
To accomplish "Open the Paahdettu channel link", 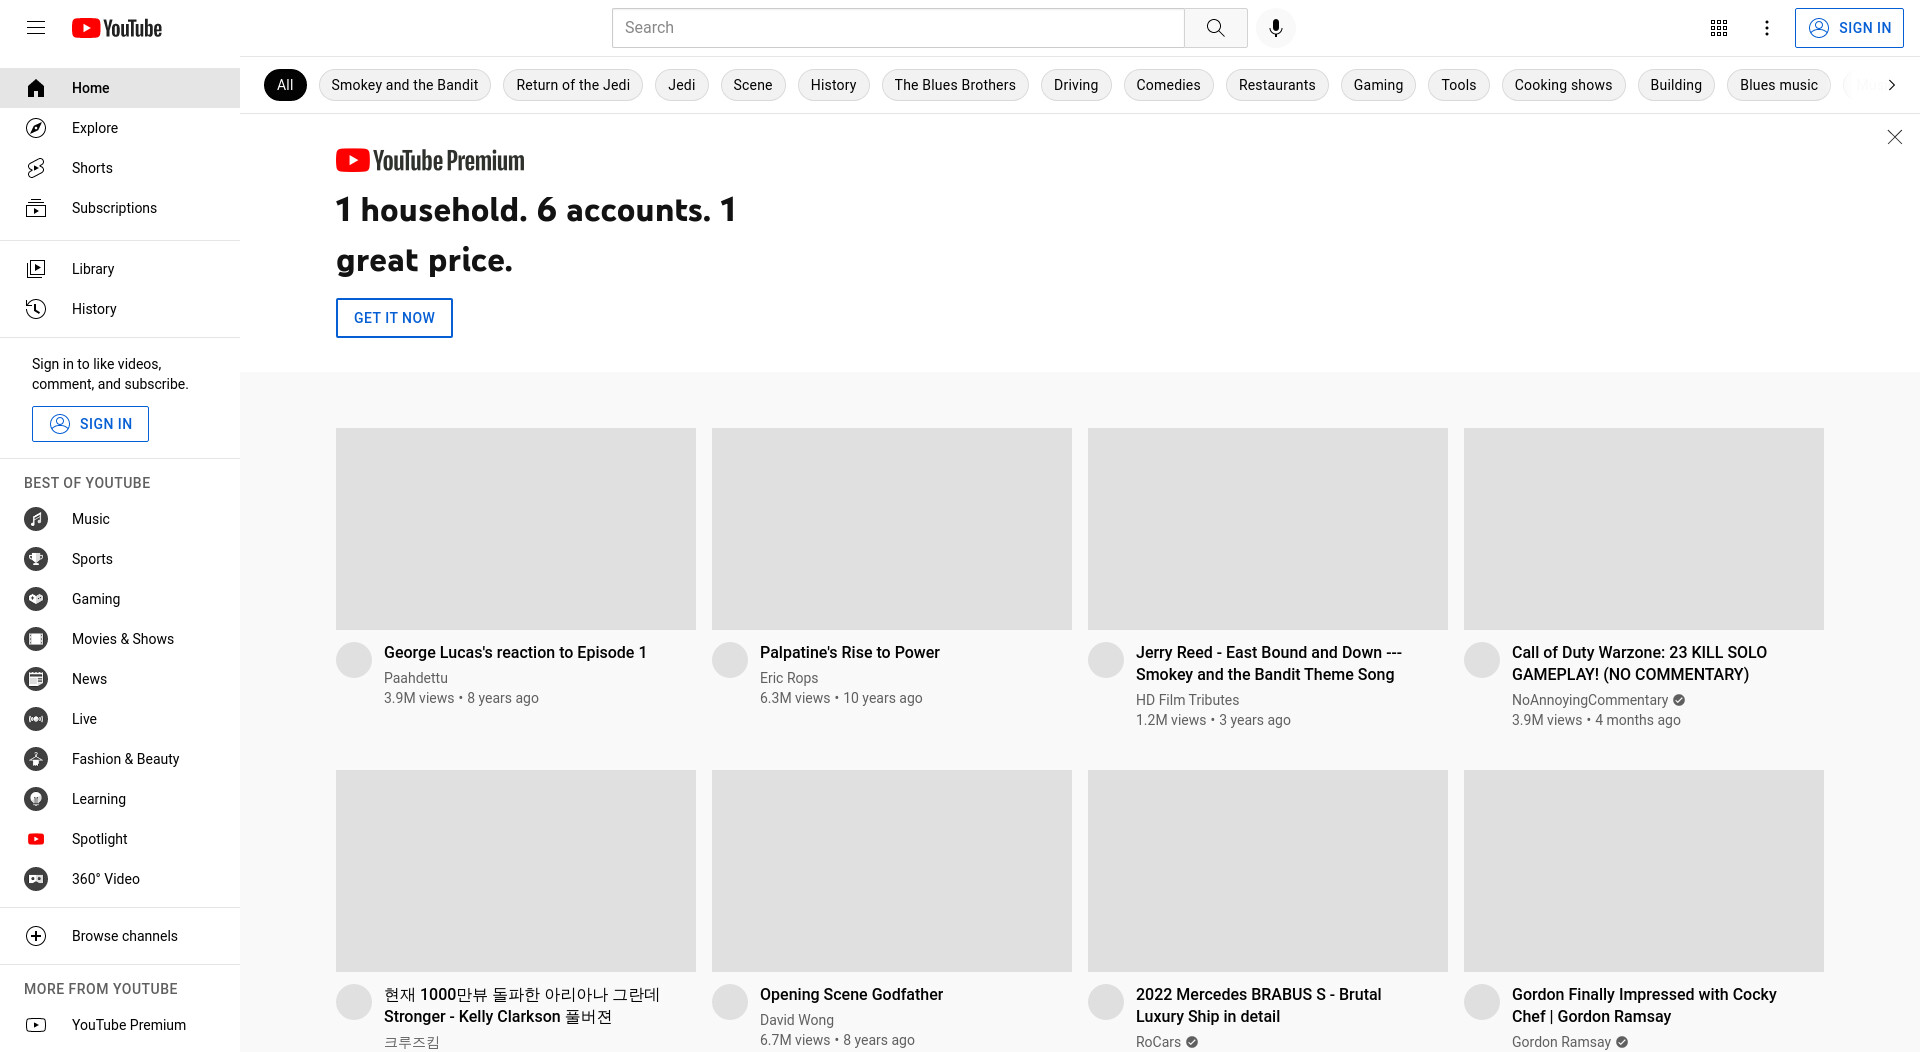I will [416, 678].
